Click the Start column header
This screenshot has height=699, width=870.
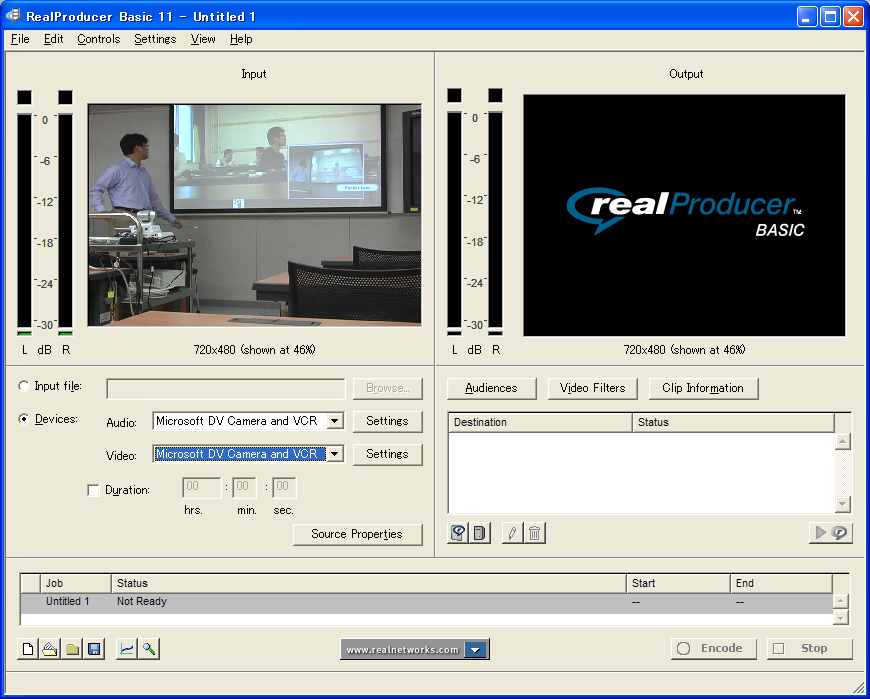(678, 584)
